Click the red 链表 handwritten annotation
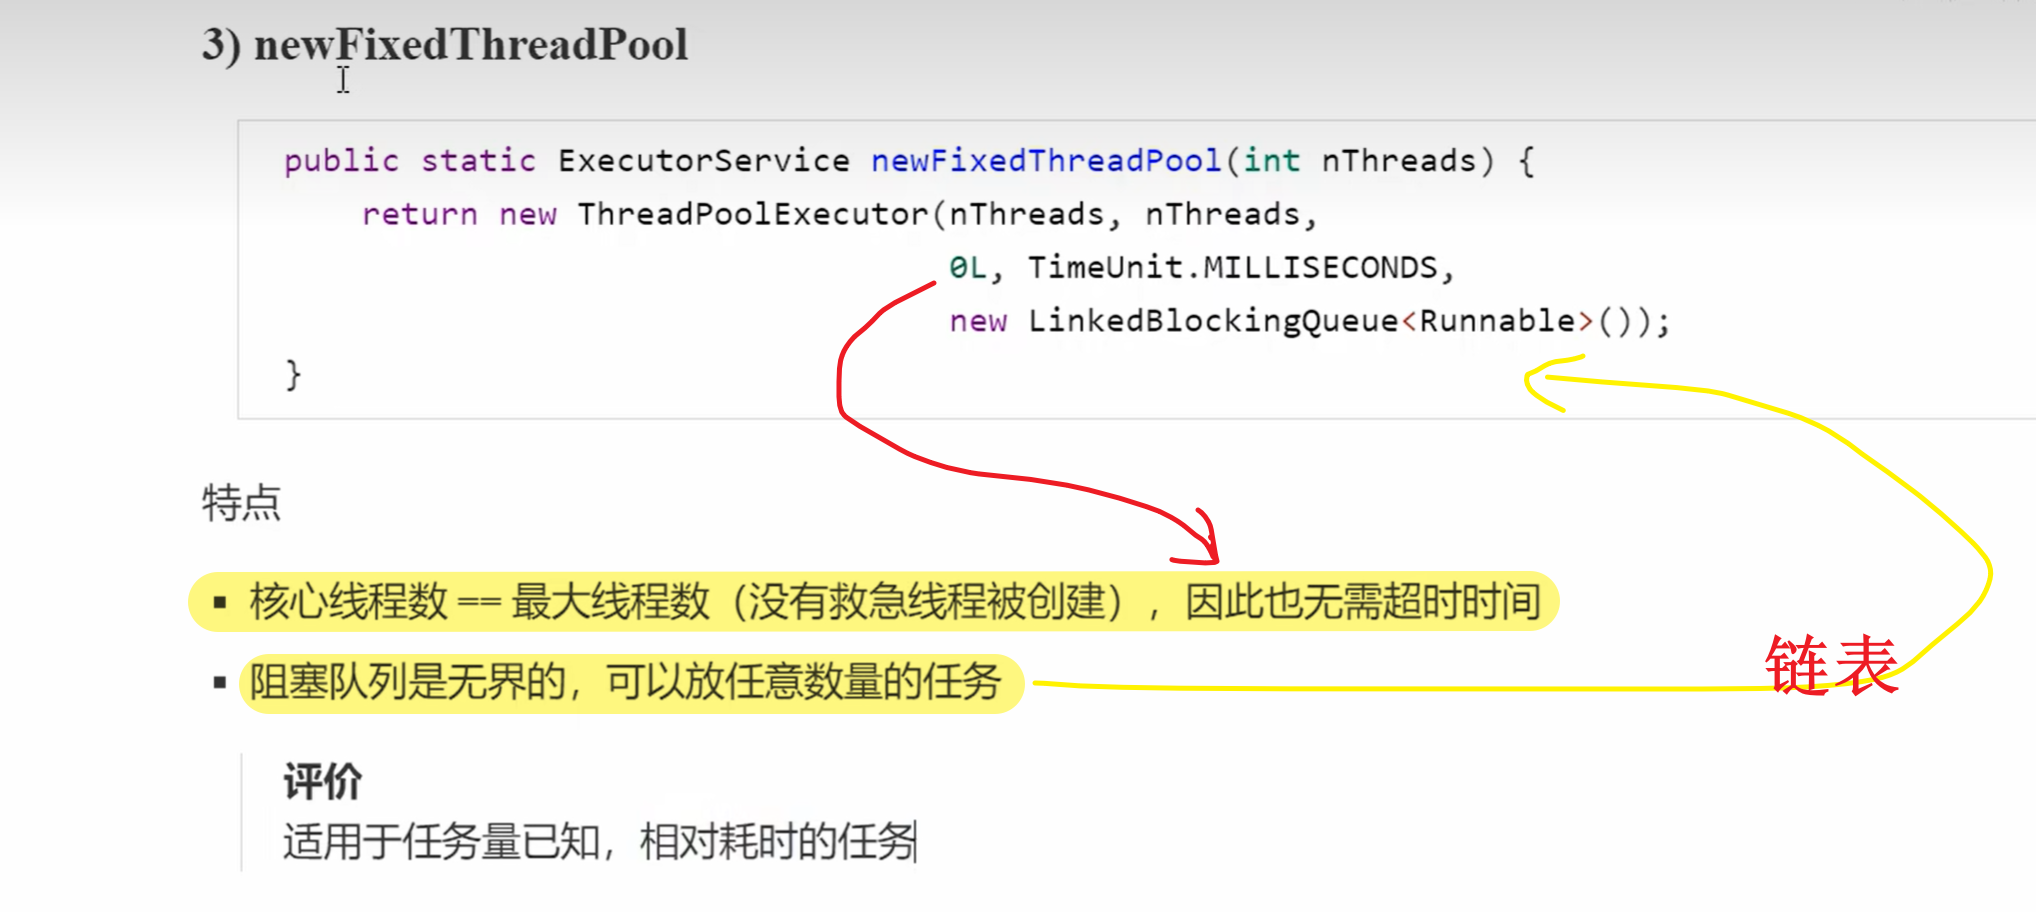Image resolution: width=2036 pixels, height=912 pixels. 1830,666
